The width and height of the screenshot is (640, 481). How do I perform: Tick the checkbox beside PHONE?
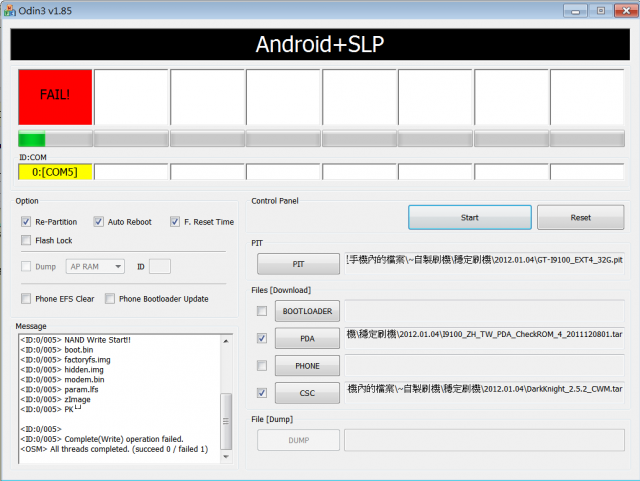[262, 365]
